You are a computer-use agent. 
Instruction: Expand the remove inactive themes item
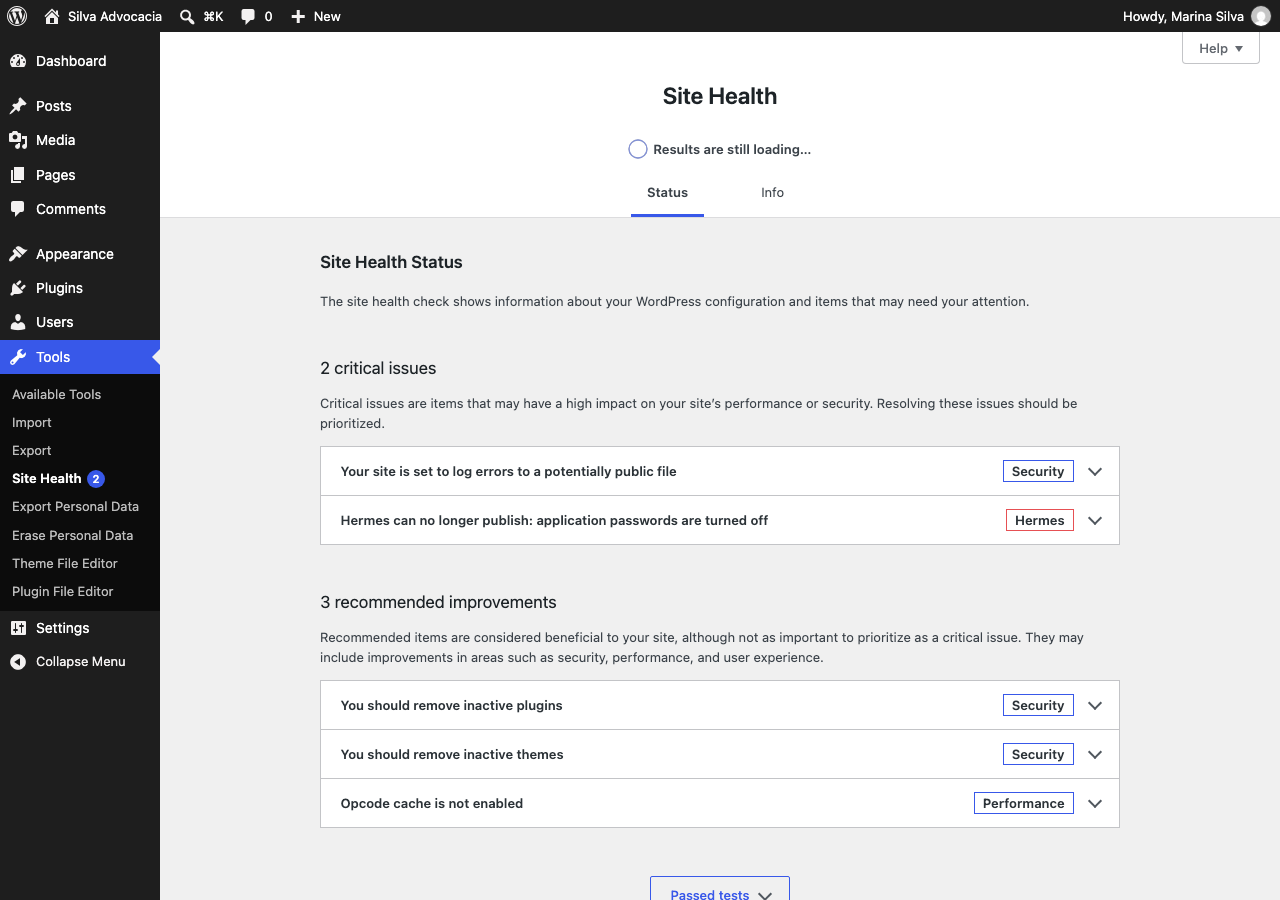click(x=720, y=754)
